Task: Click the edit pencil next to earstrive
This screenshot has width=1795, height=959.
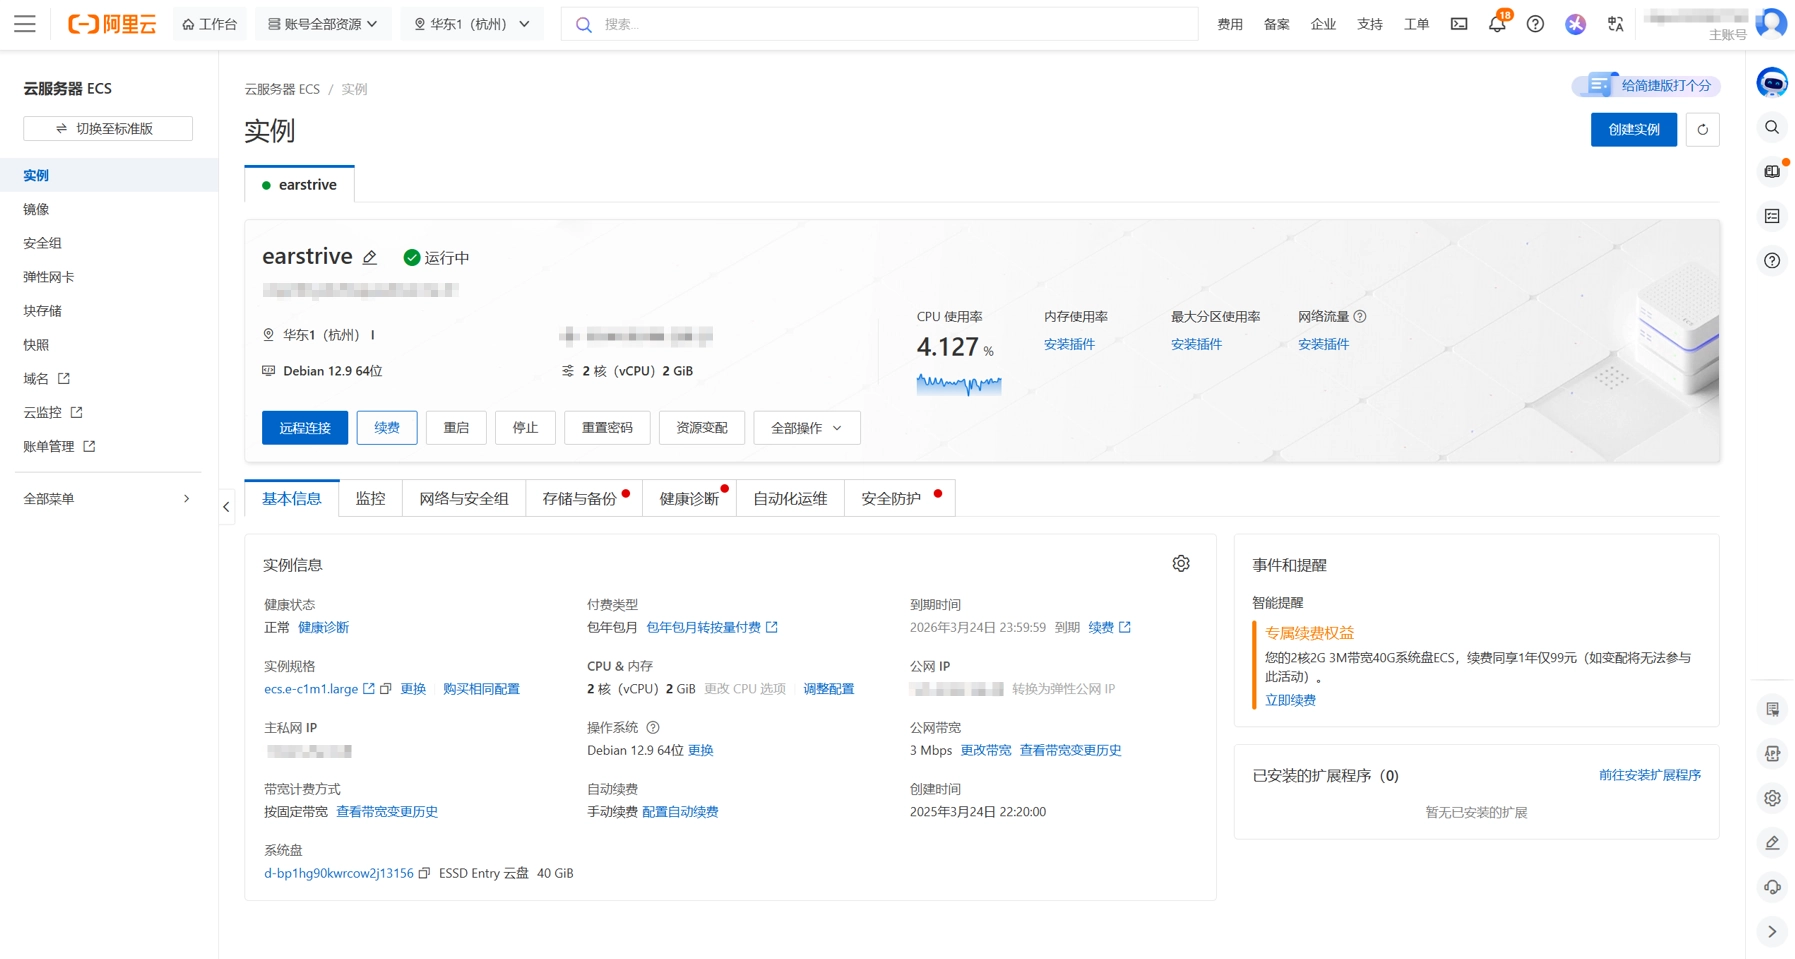Action: click(x=370, y=258)
